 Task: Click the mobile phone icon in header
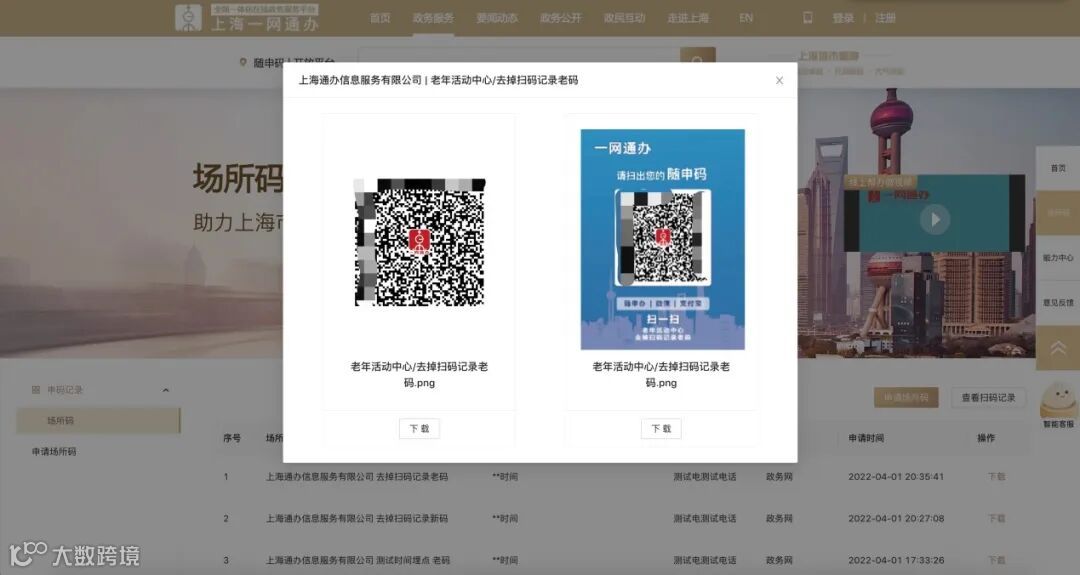pyautogui.click(x=808, y=18)
